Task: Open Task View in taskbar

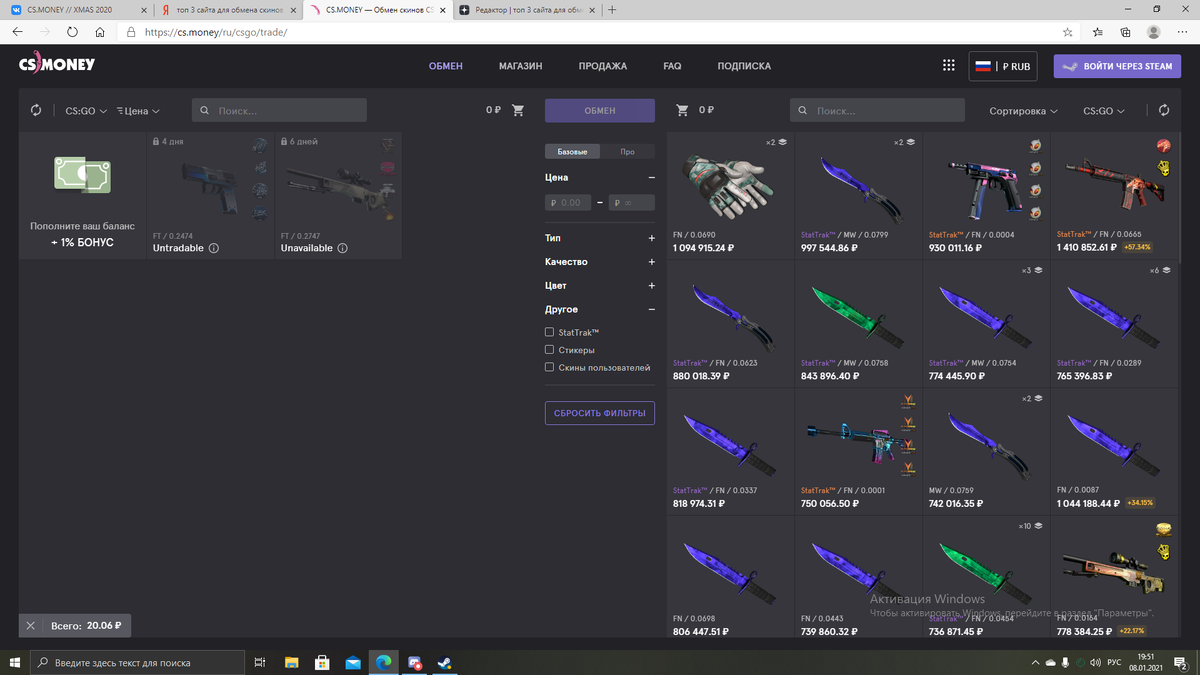Action: (260, 662)
